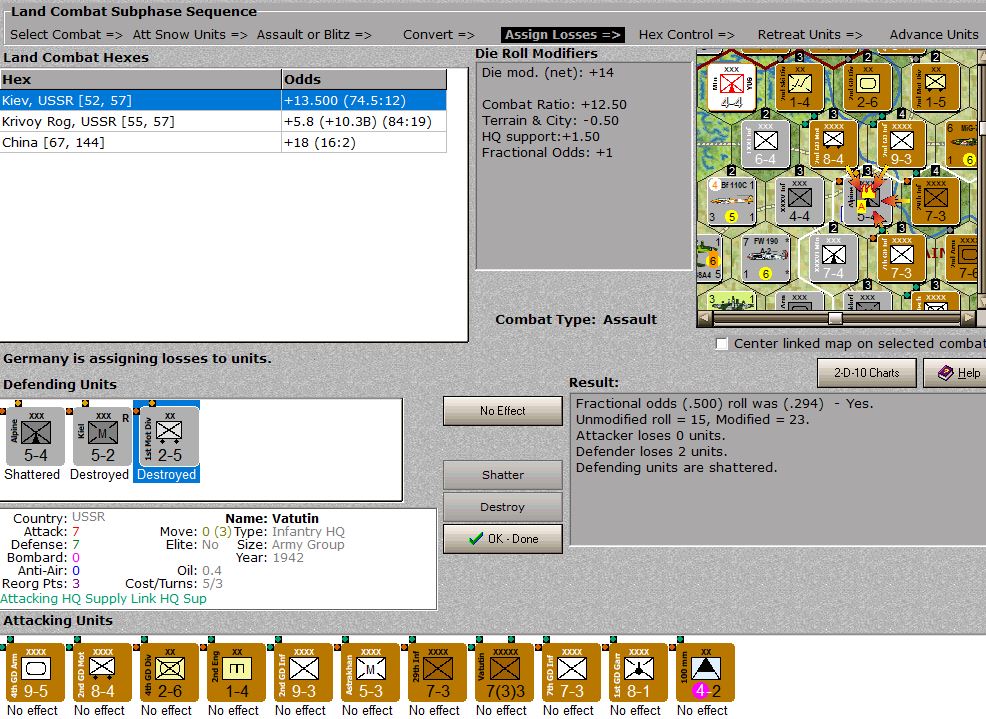
Task: Click the No Effect button
Action: (502, 411)
